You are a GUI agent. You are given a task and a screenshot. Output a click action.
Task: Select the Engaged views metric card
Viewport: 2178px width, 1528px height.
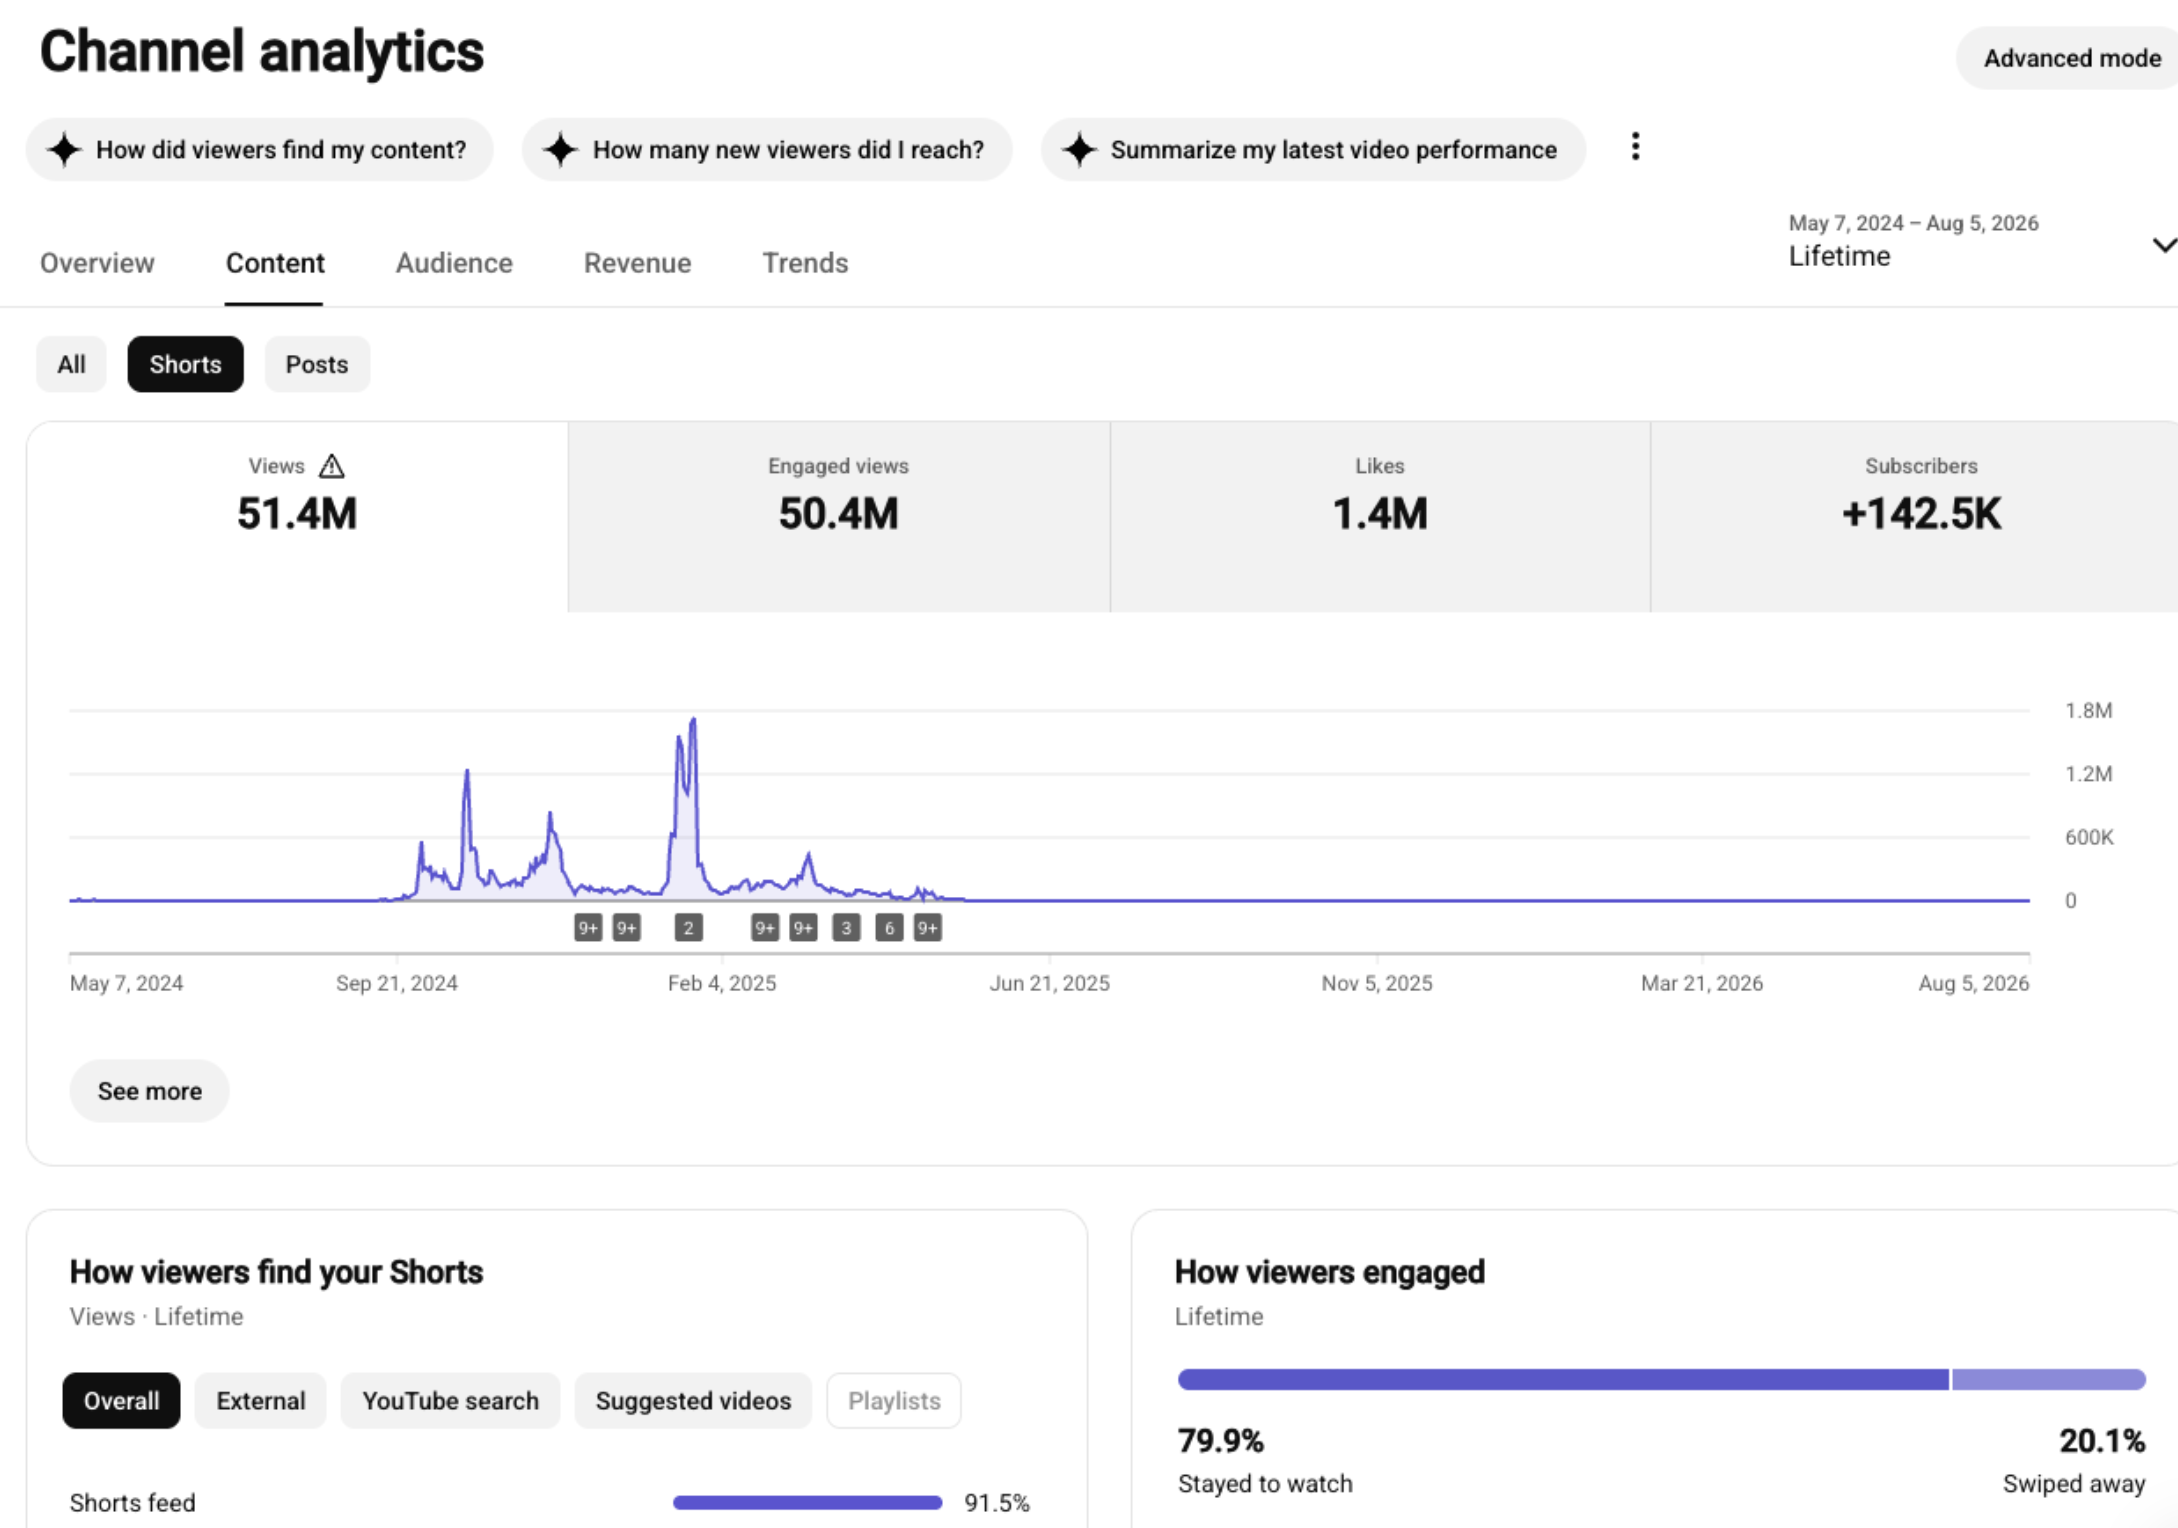(x=838, y=516)
